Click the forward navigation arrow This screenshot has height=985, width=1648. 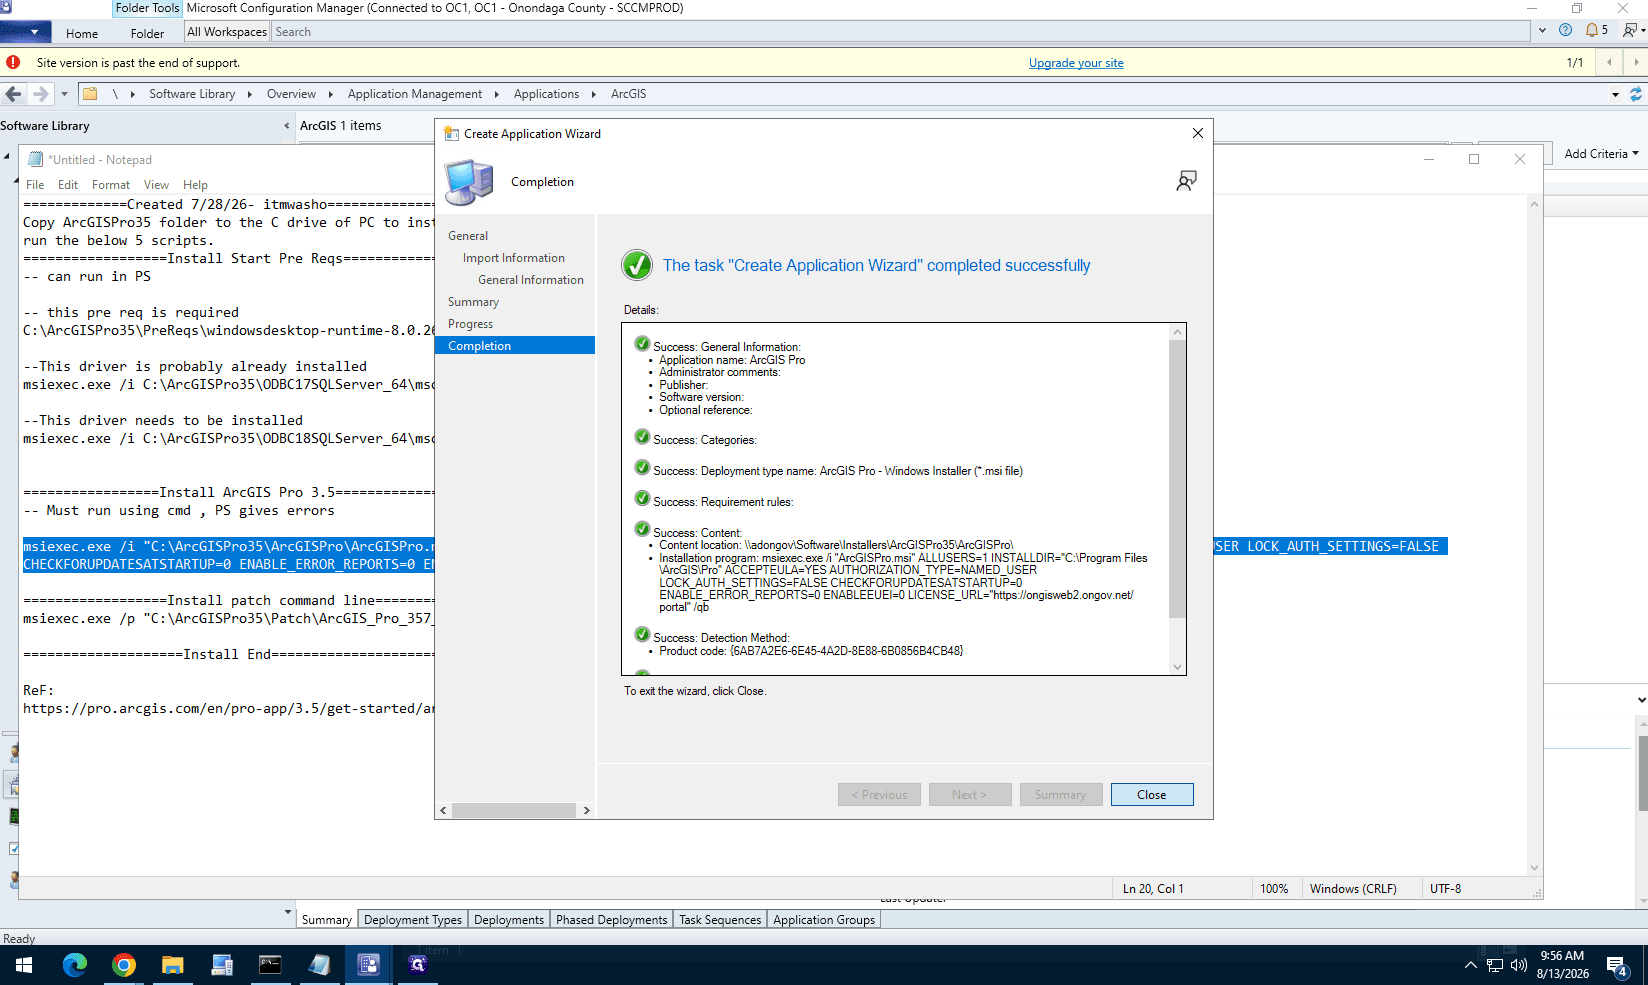pyautogui.click(x=40, y=94)
